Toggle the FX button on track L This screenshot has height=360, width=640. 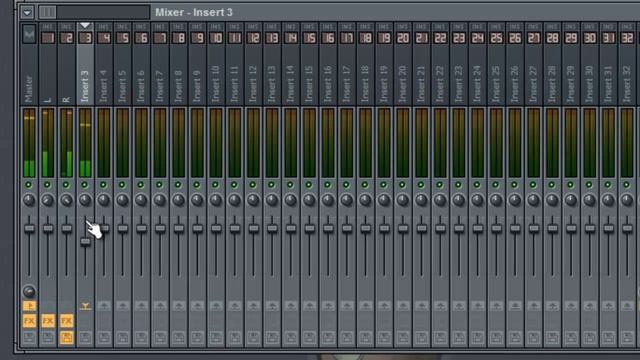point(48,321)
